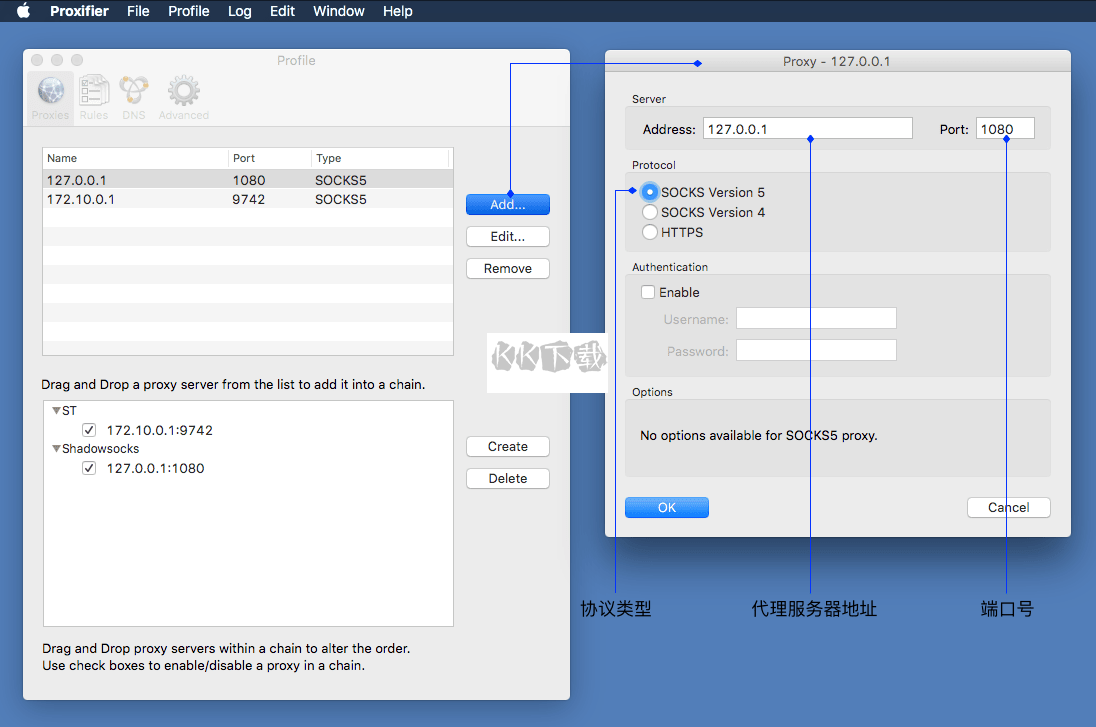Image resolution: width=1096 pixels, height=727 pixels.
Task: Toggle the 127.0.0.1:1080 chain checkbox
Action: [x=90, y=468]
